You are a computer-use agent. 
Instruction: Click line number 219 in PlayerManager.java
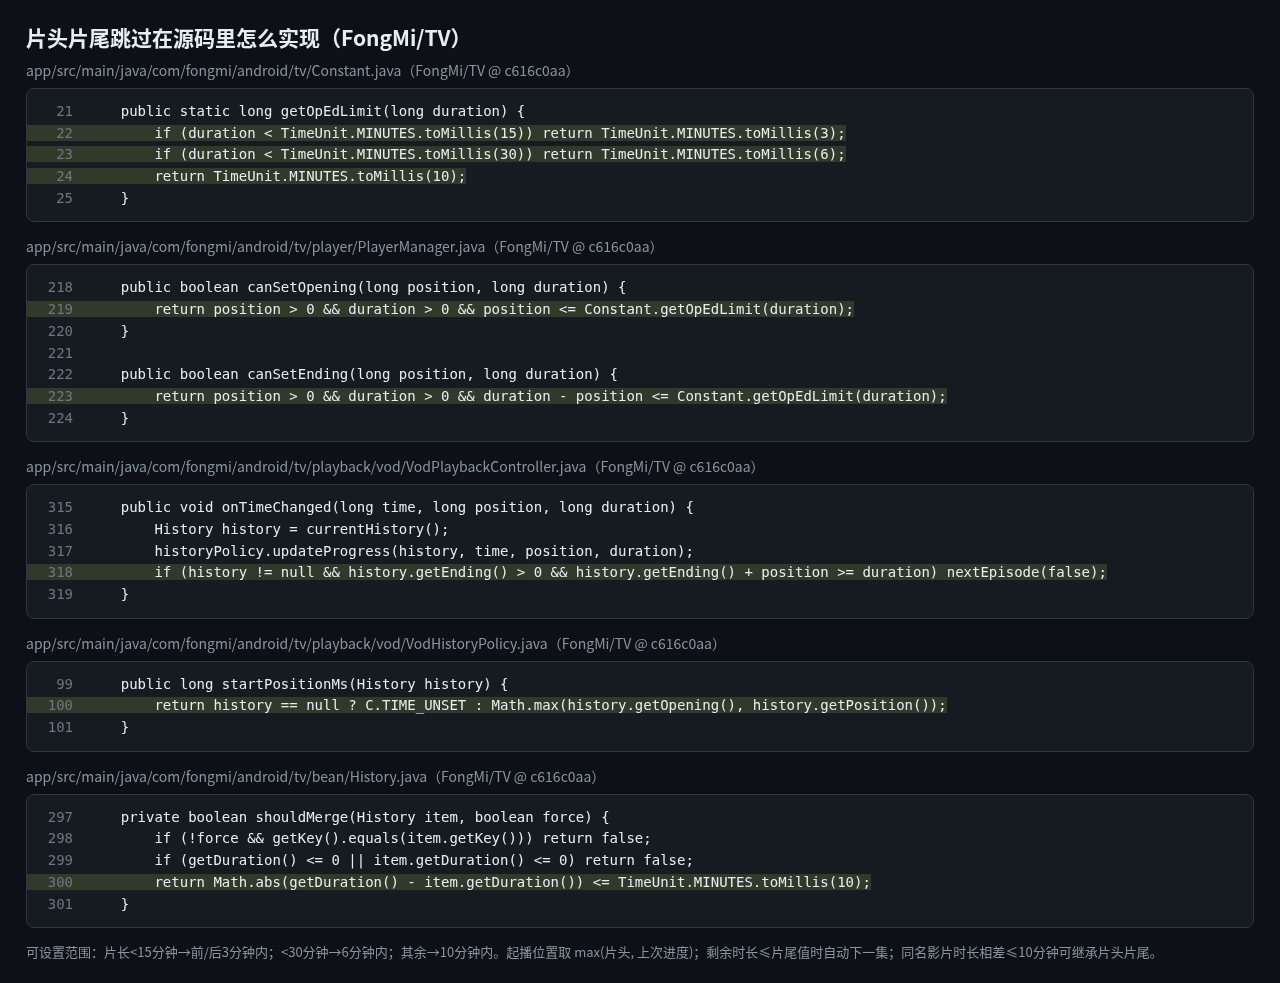tap(60, 309)
